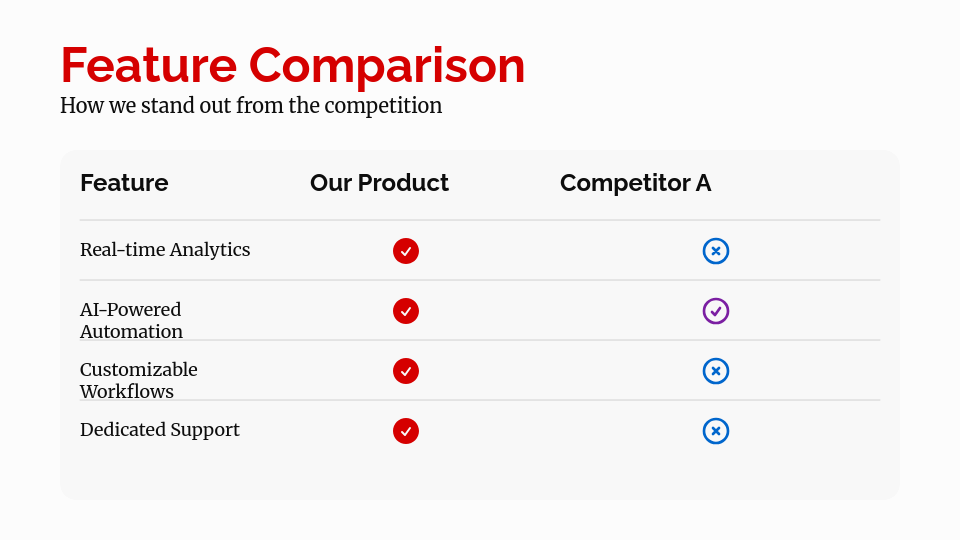This screenshot has width=960, height=540.
Task: Click Competitor A purple checkmark for AI-Powered Automation
Action: tap(716, 311)
